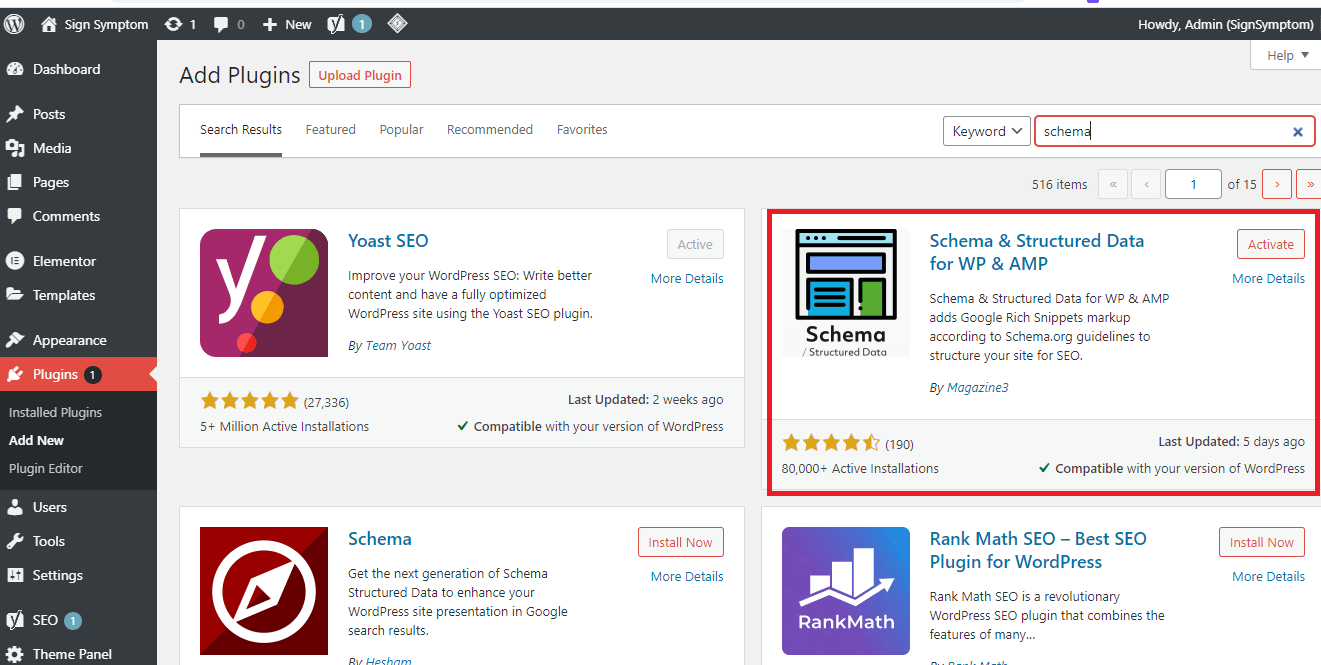The height and width of the screenshot is (665, 1321).
Task: Click the Yoast SEO plugin thumbnail
Action: click(264, 293)
